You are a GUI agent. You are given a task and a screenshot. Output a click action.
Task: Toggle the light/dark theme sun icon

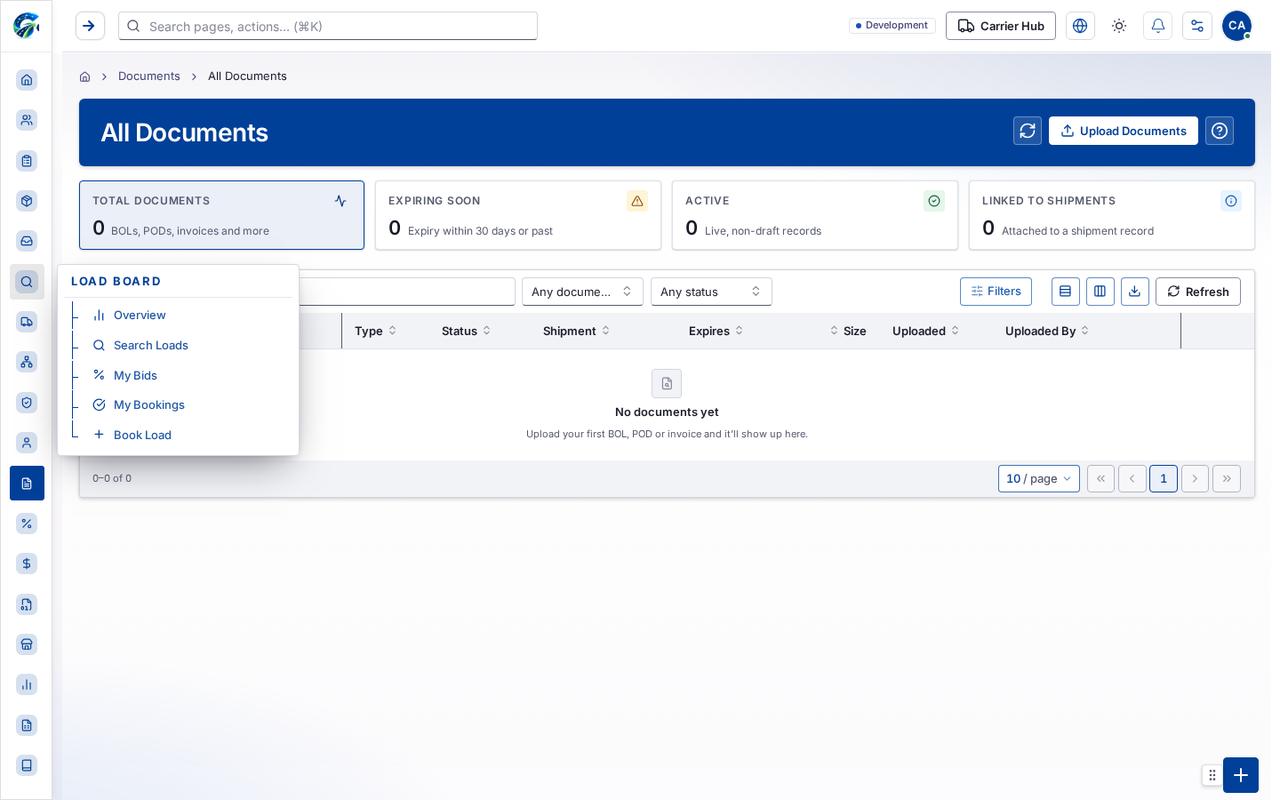tap(1119, 26)
